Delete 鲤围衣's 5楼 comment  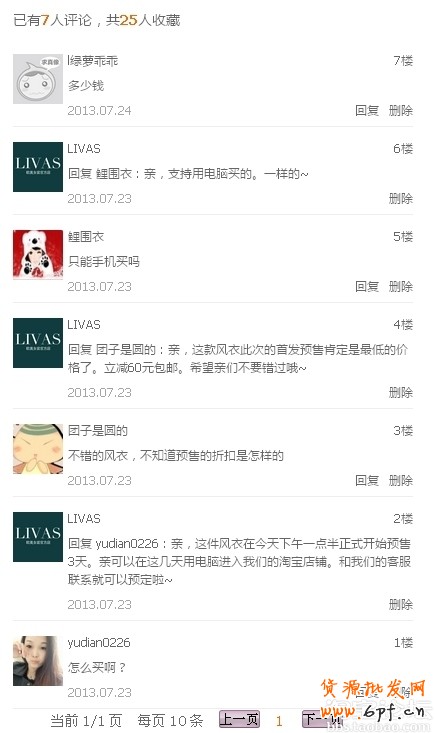[x=401, y=287]
